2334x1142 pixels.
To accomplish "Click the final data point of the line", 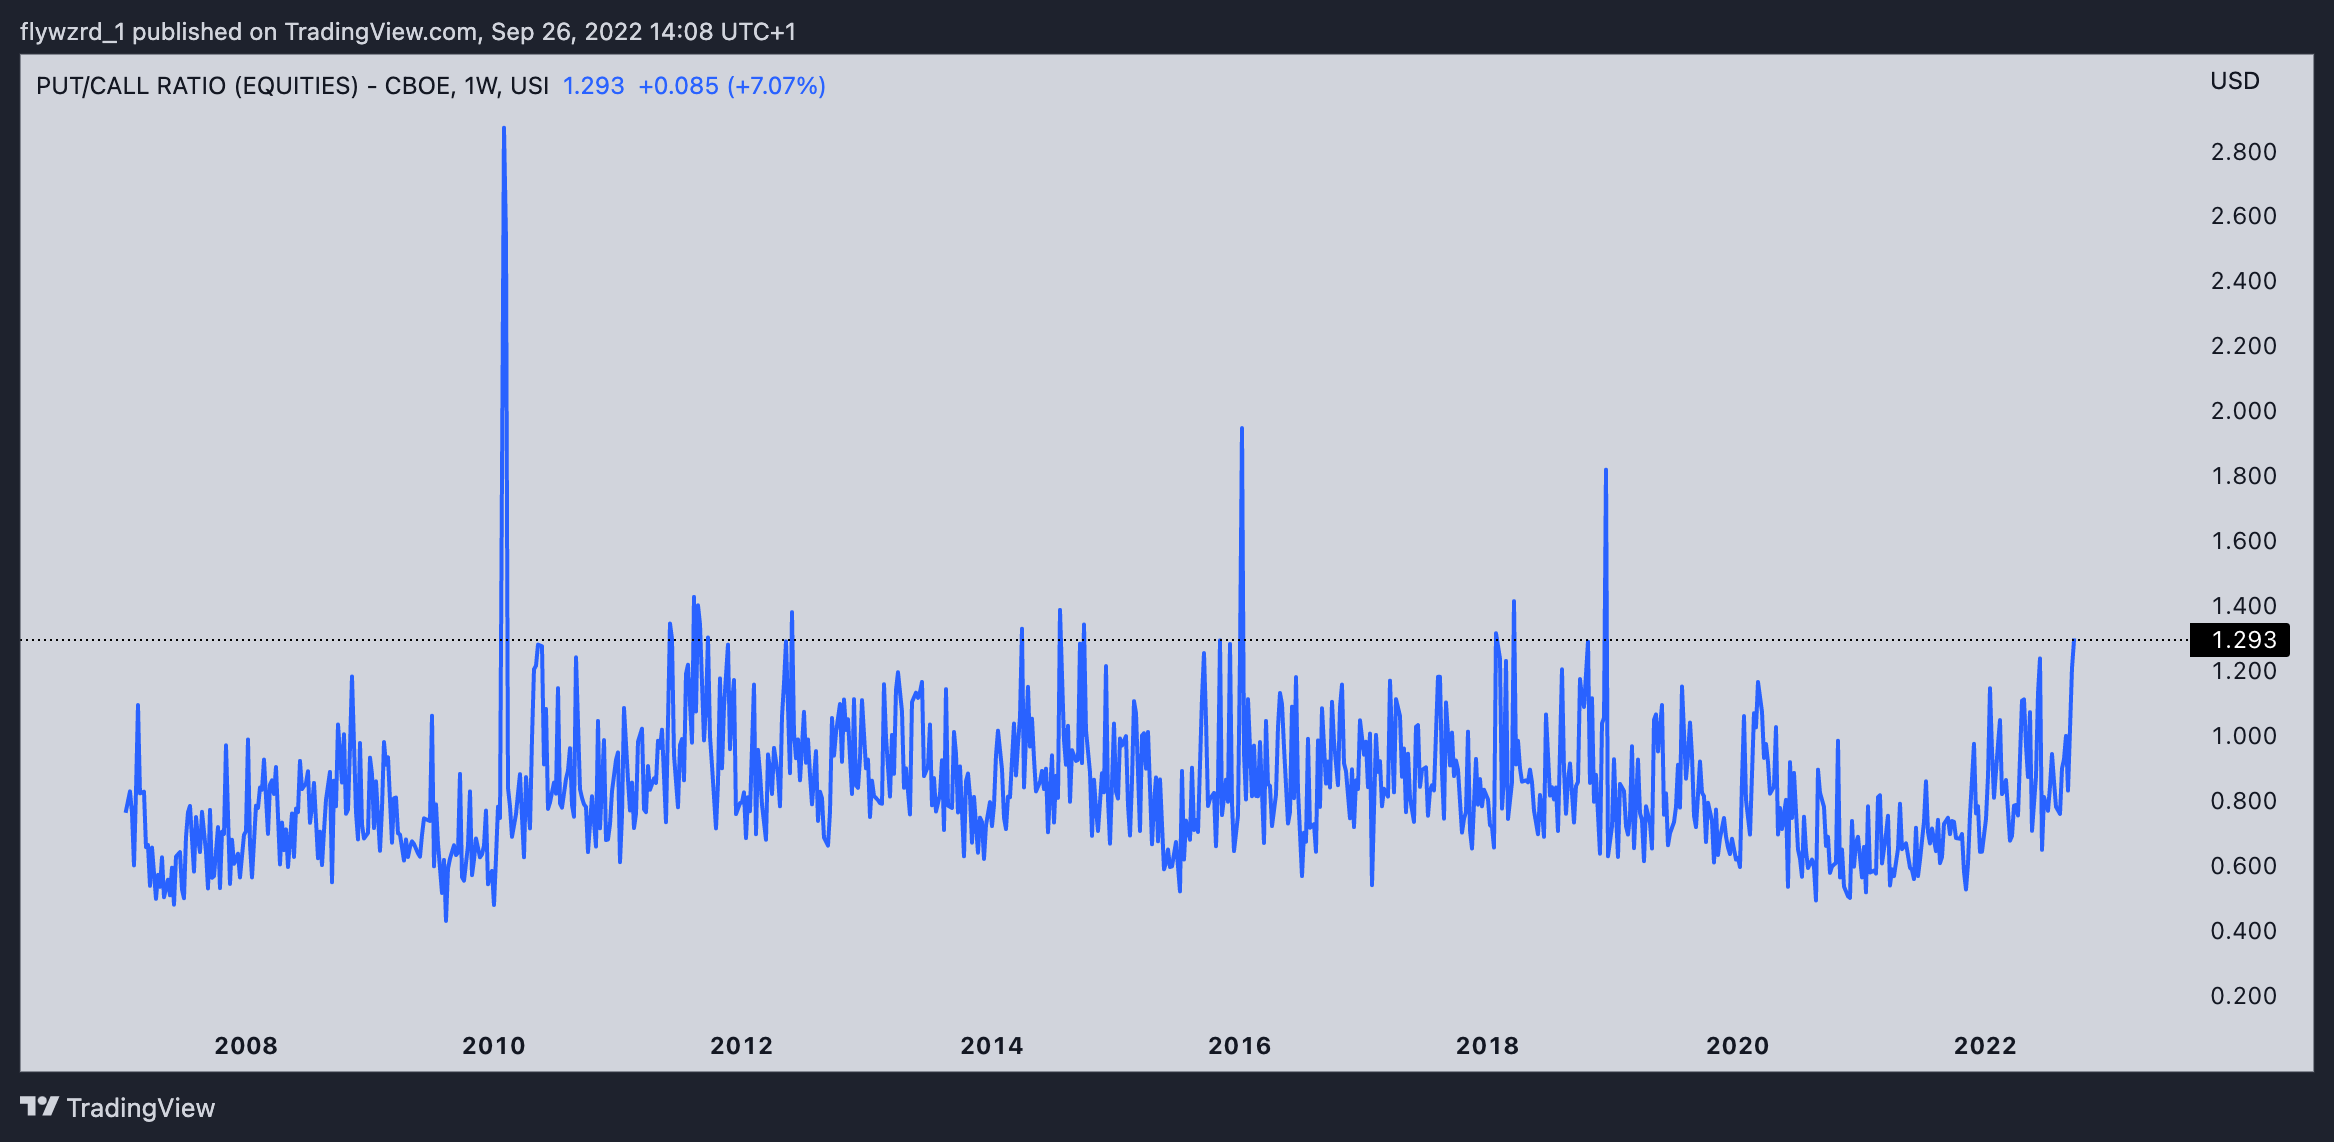I will 2074,640.
